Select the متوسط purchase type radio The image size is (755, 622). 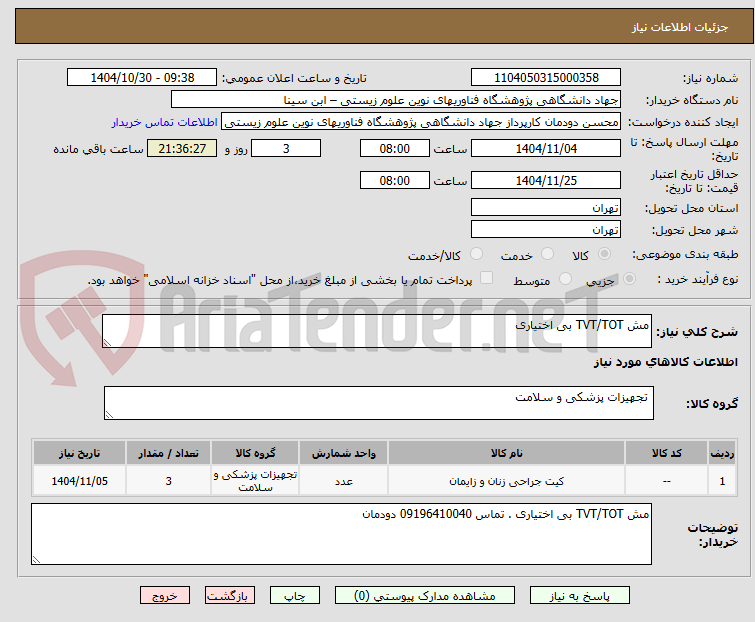tap(565, 279)
